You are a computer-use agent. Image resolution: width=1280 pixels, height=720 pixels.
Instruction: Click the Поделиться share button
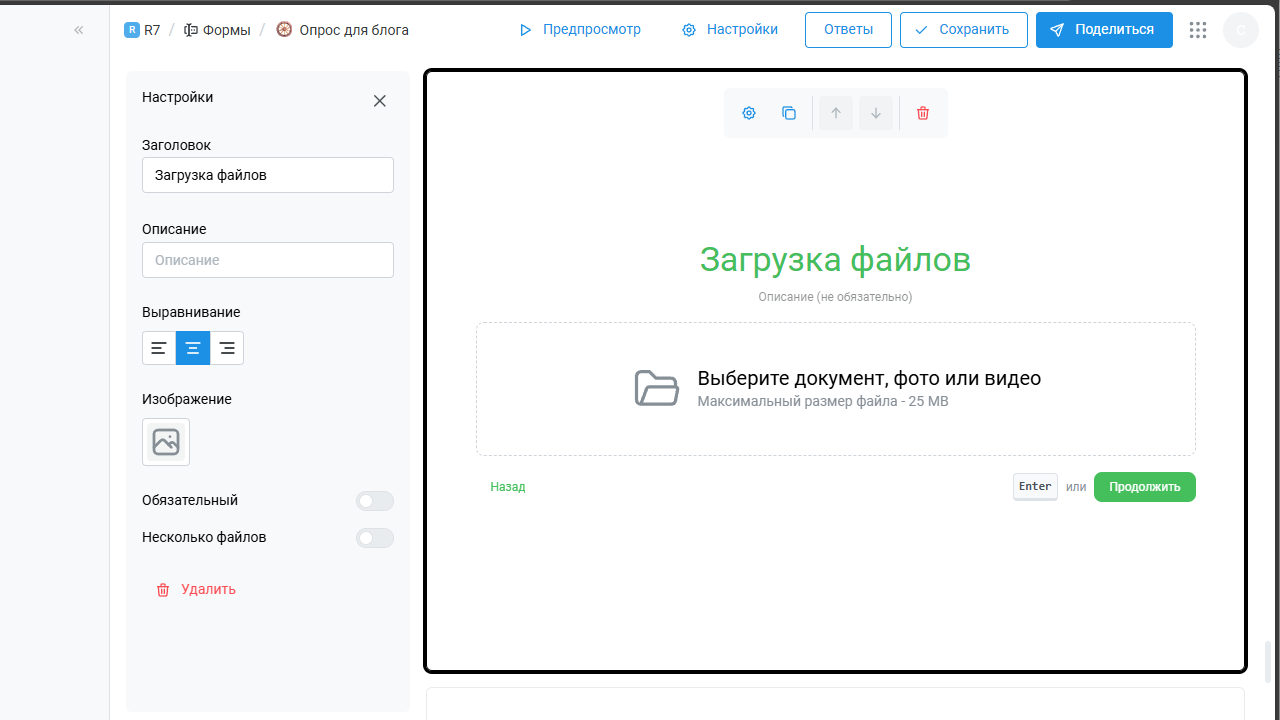pyautogui.click(x=1104, y=30)
